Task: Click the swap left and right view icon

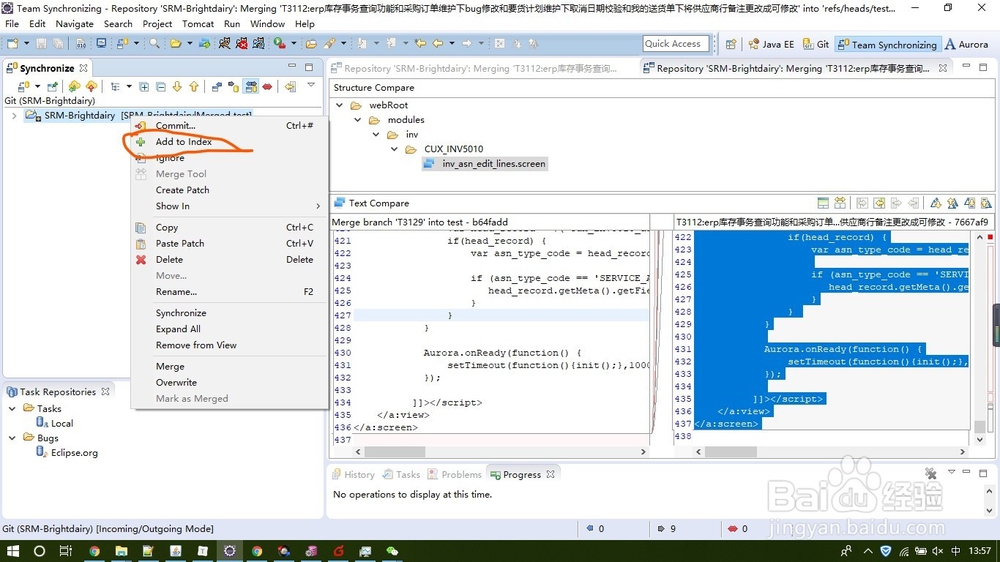Action: tap(840, 203)
